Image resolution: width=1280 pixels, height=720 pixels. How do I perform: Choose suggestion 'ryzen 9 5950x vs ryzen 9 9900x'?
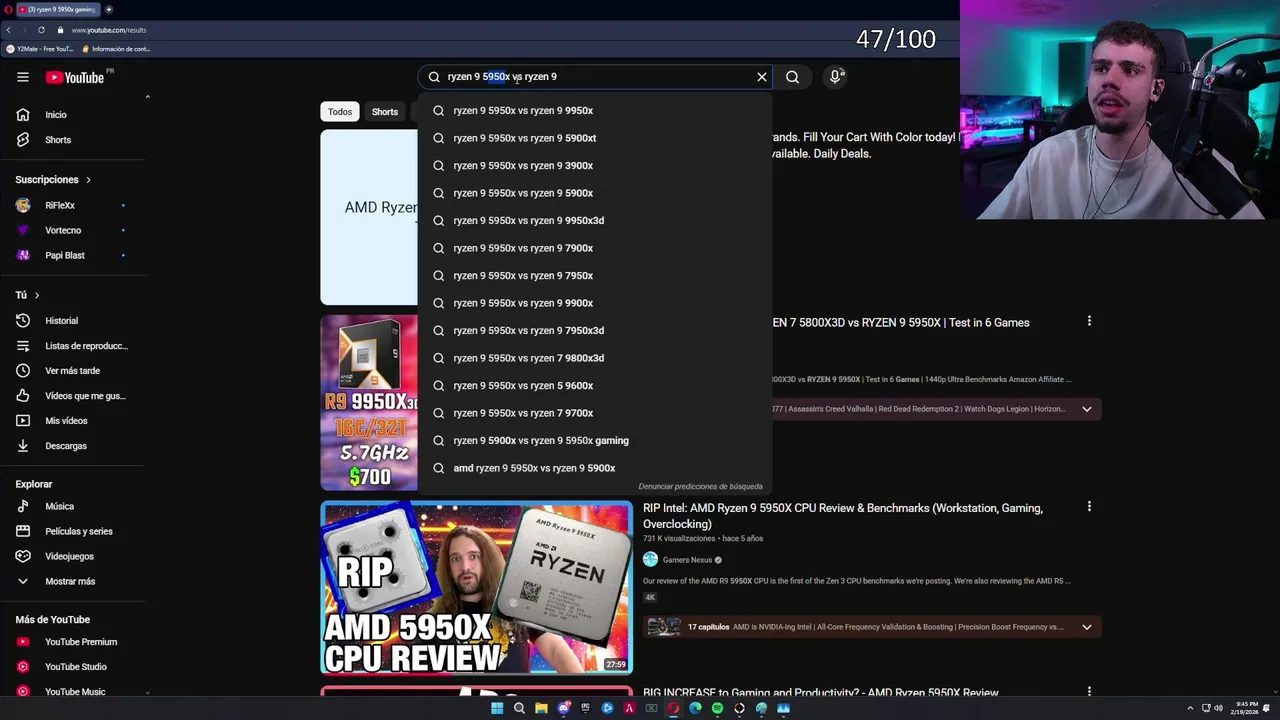(595, 303)
